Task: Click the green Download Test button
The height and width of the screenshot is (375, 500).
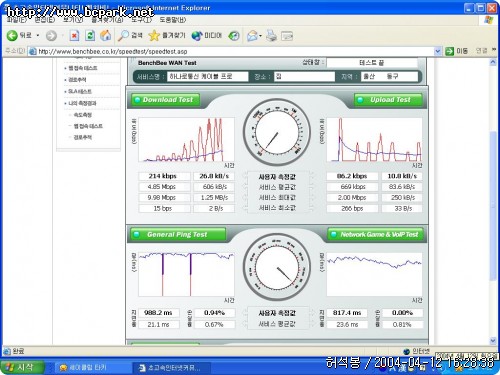Action: (x=165, y=100)
